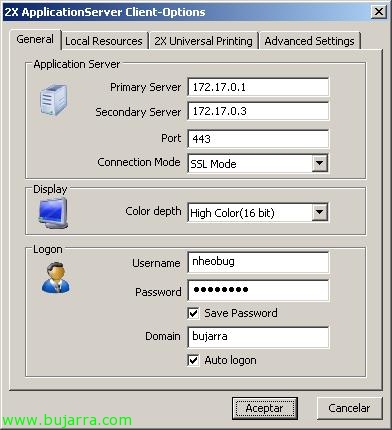Toggle the Save Password checkbox
The image size is (392, 430).
click(x=194, y=313)
